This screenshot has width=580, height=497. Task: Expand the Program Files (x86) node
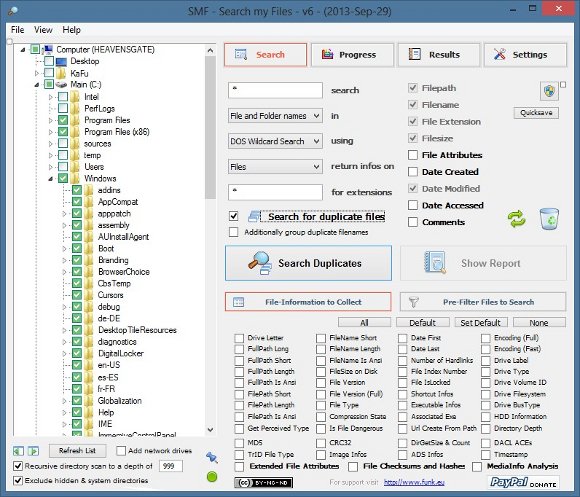(x=50, y=132)
